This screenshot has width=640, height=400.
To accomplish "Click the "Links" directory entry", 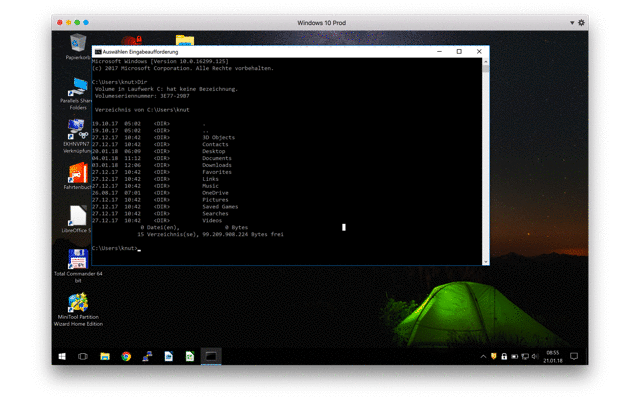I will pyautogui.click(x=210, y=179).
